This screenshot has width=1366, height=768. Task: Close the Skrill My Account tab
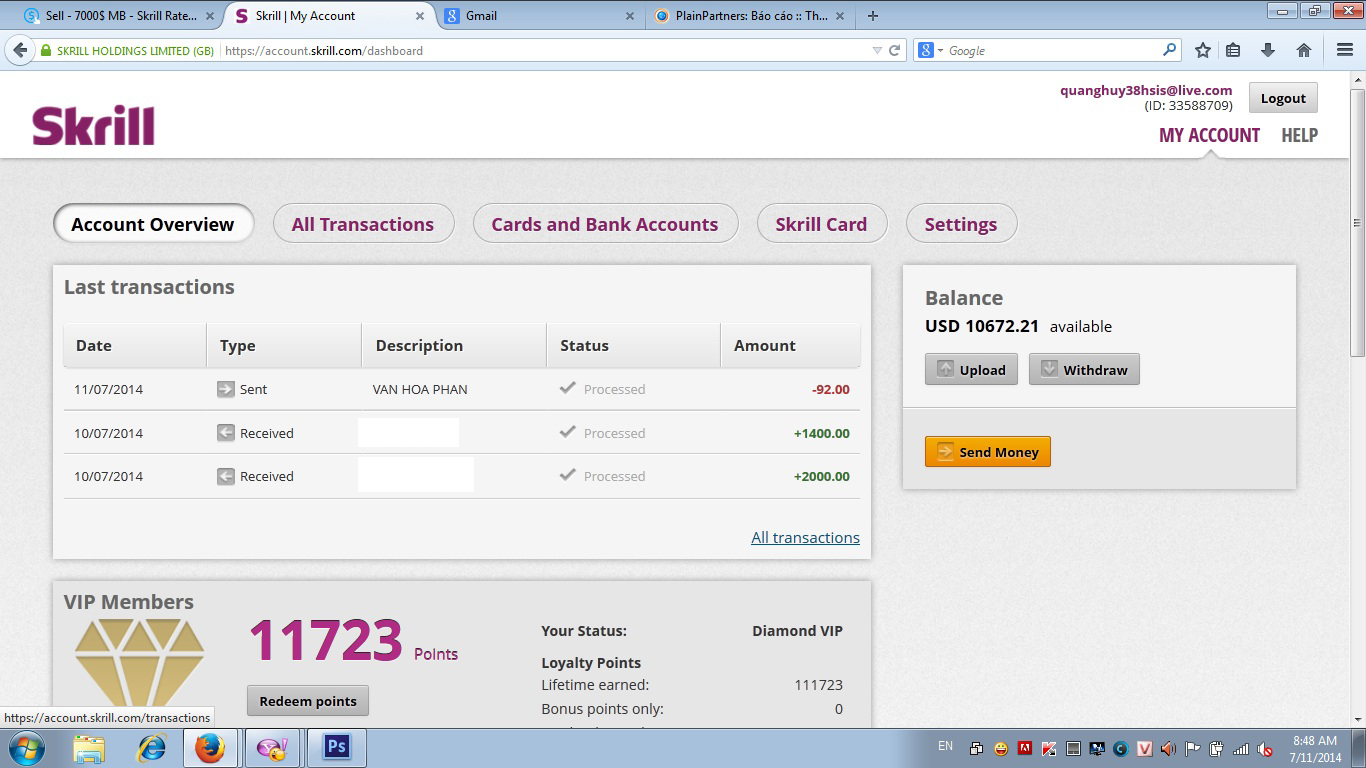tap(420, 16)
